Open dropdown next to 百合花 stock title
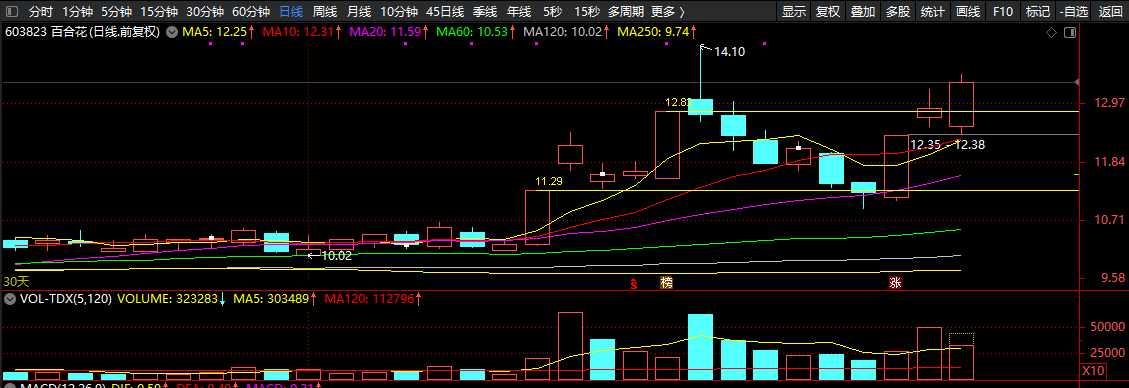The image size is (1129, 388). click(x=171, y=32)
